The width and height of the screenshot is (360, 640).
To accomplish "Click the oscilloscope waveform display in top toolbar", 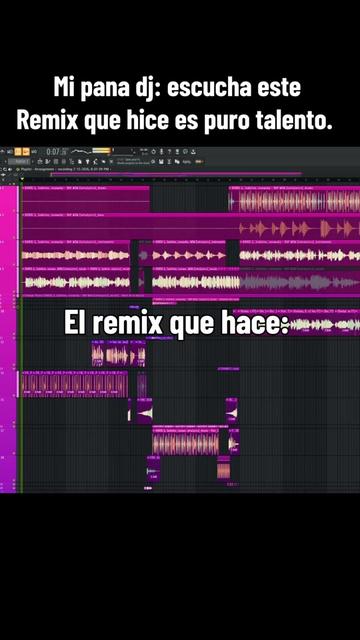I will (x=81, y=151).
